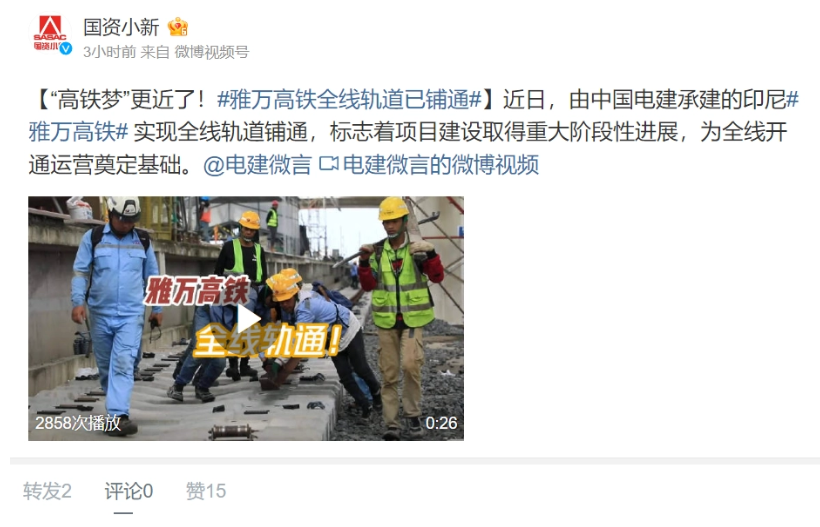Click the 雅万高铁 title overlay on the video
Screen dimensions: 820x527
(197, 291)
